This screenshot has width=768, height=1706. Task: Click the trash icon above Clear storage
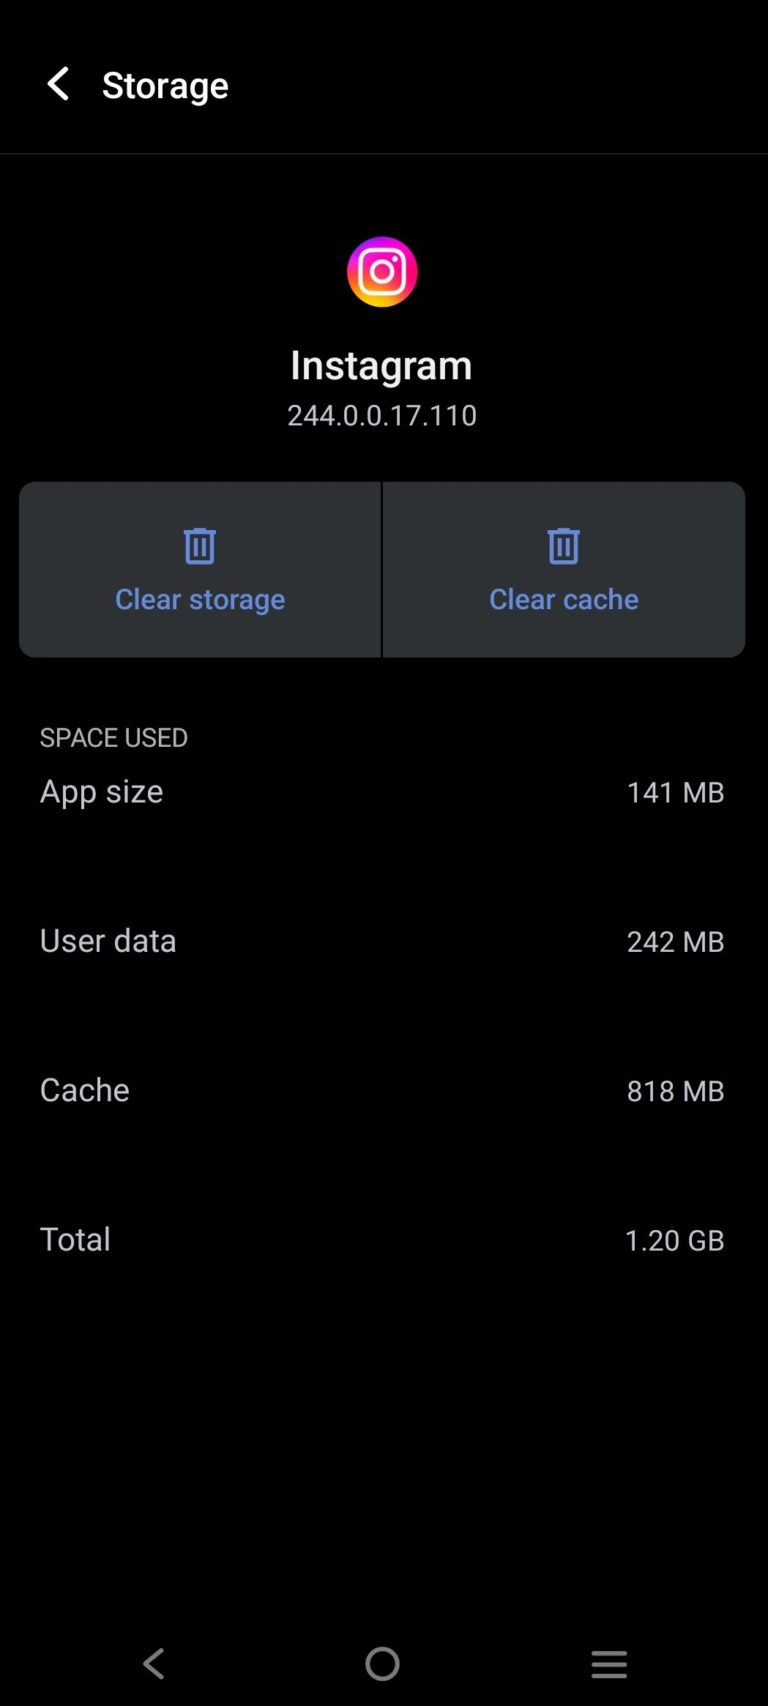pos(200,546)
